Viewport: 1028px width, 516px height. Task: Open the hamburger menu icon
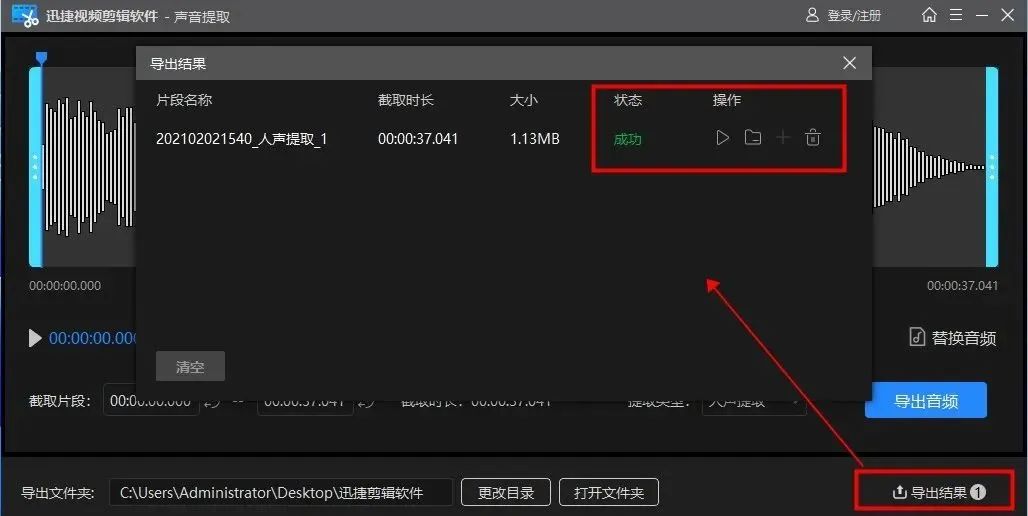(x=956, y=15)
